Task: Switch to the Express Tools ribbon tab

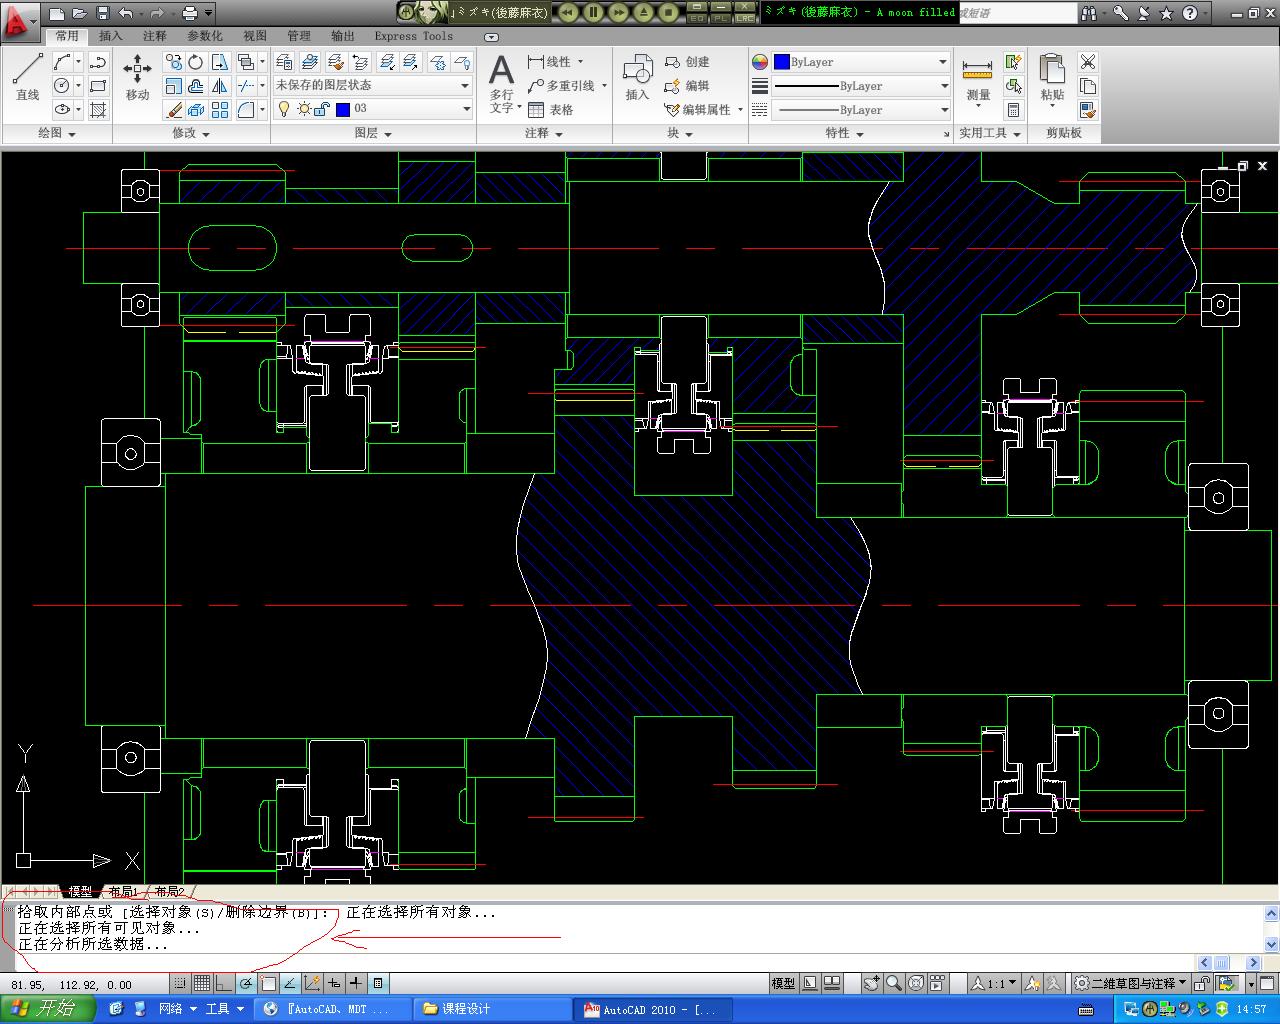Action: pos(414,36)
